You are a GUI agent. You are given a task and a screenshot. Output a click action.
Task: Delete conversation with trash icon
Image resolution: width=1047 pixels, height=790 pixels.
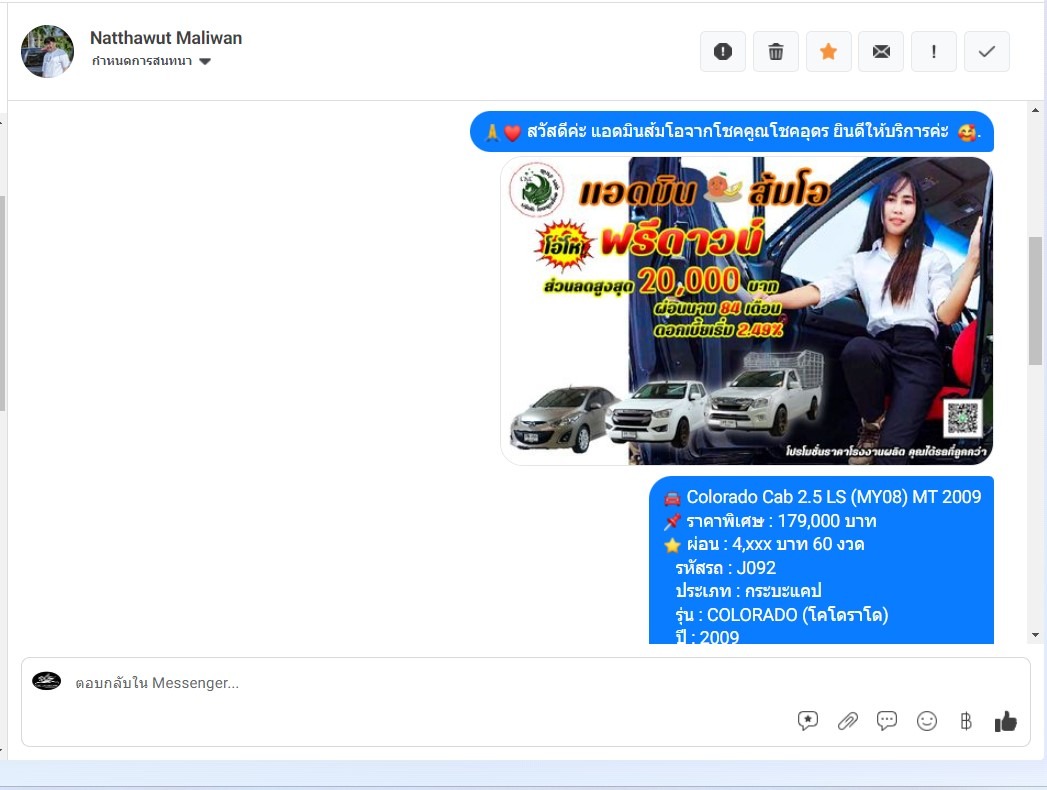click(x=775, y=51)
